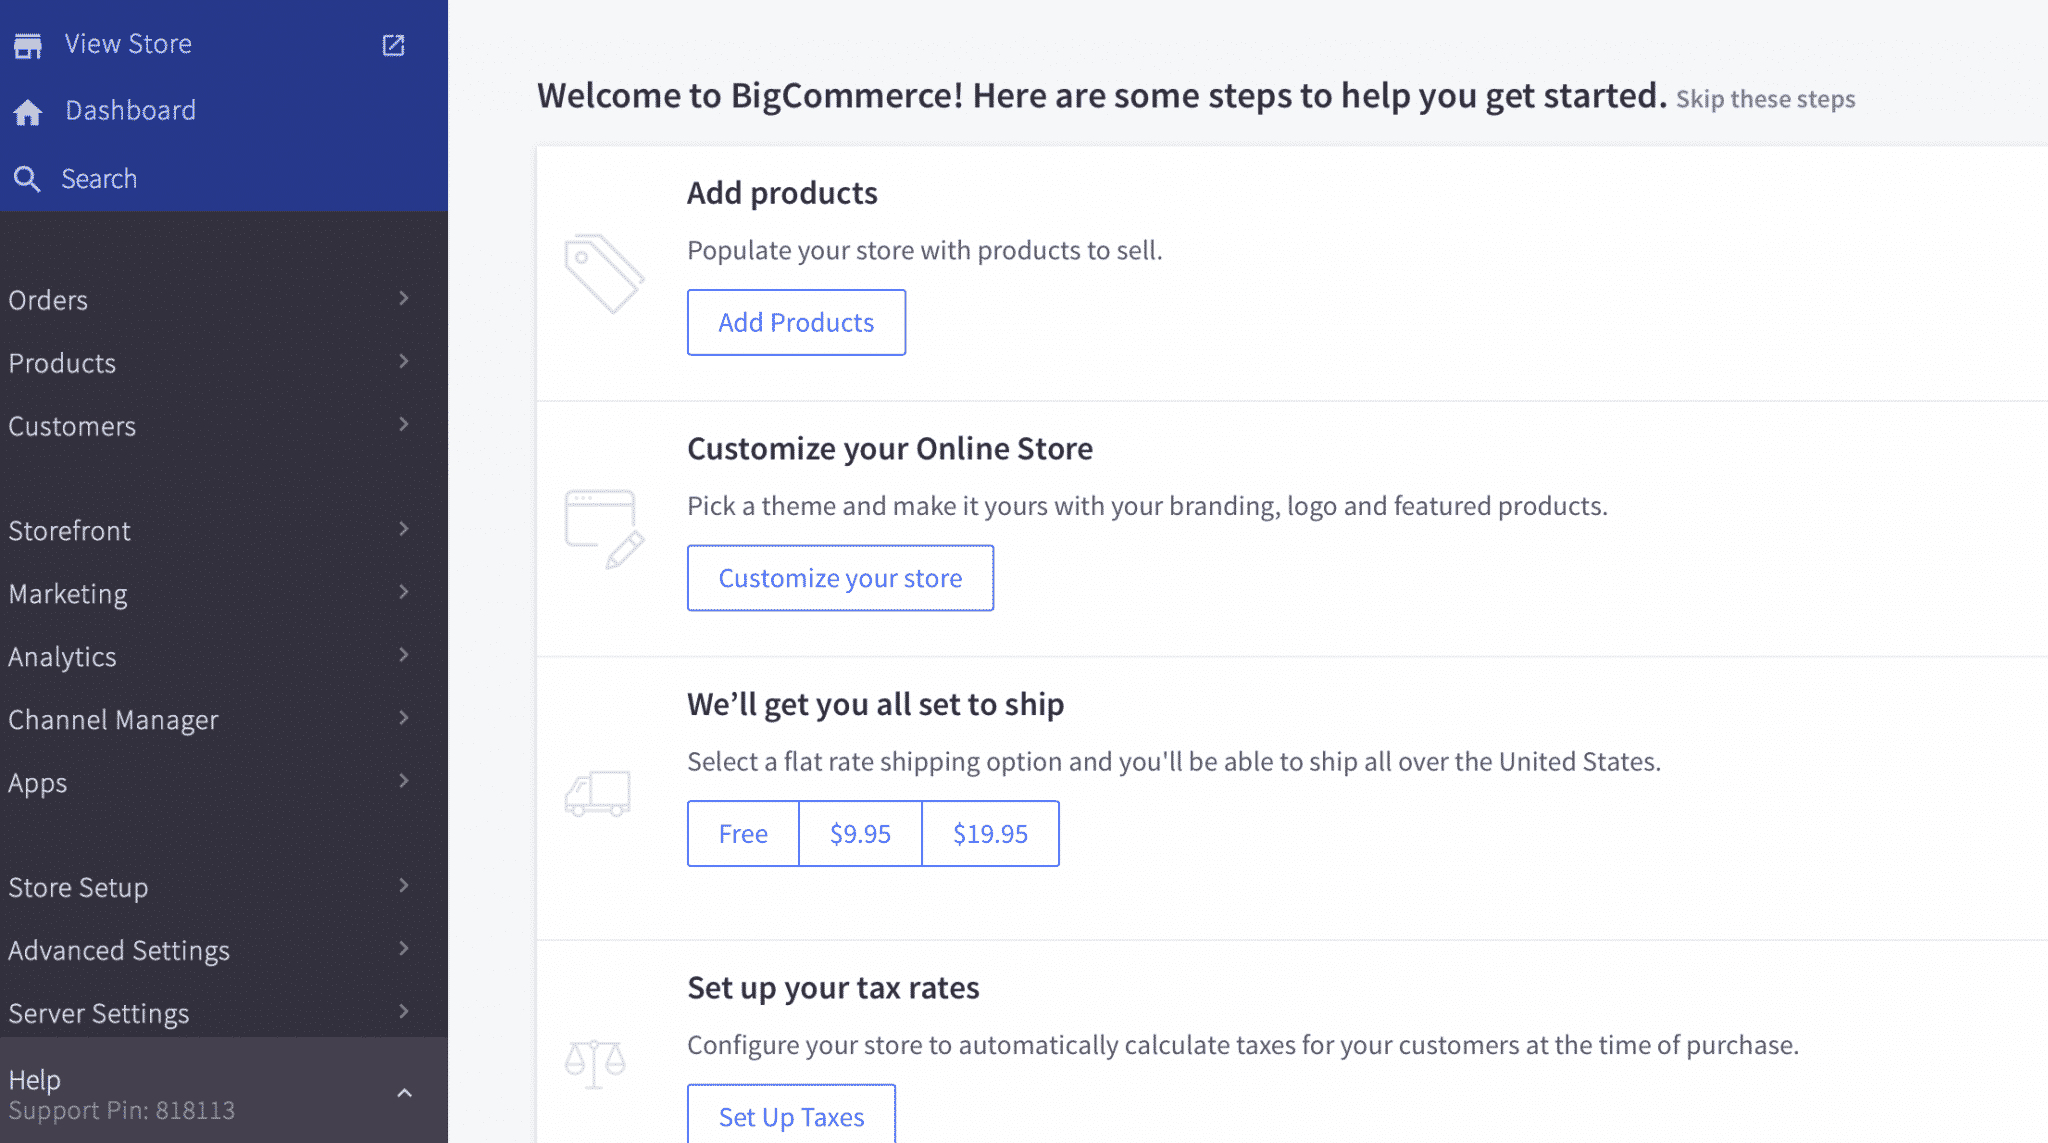Viewport: 2048px width, 1143px height.
Task: Click the Add Products button
Action: 796,322
